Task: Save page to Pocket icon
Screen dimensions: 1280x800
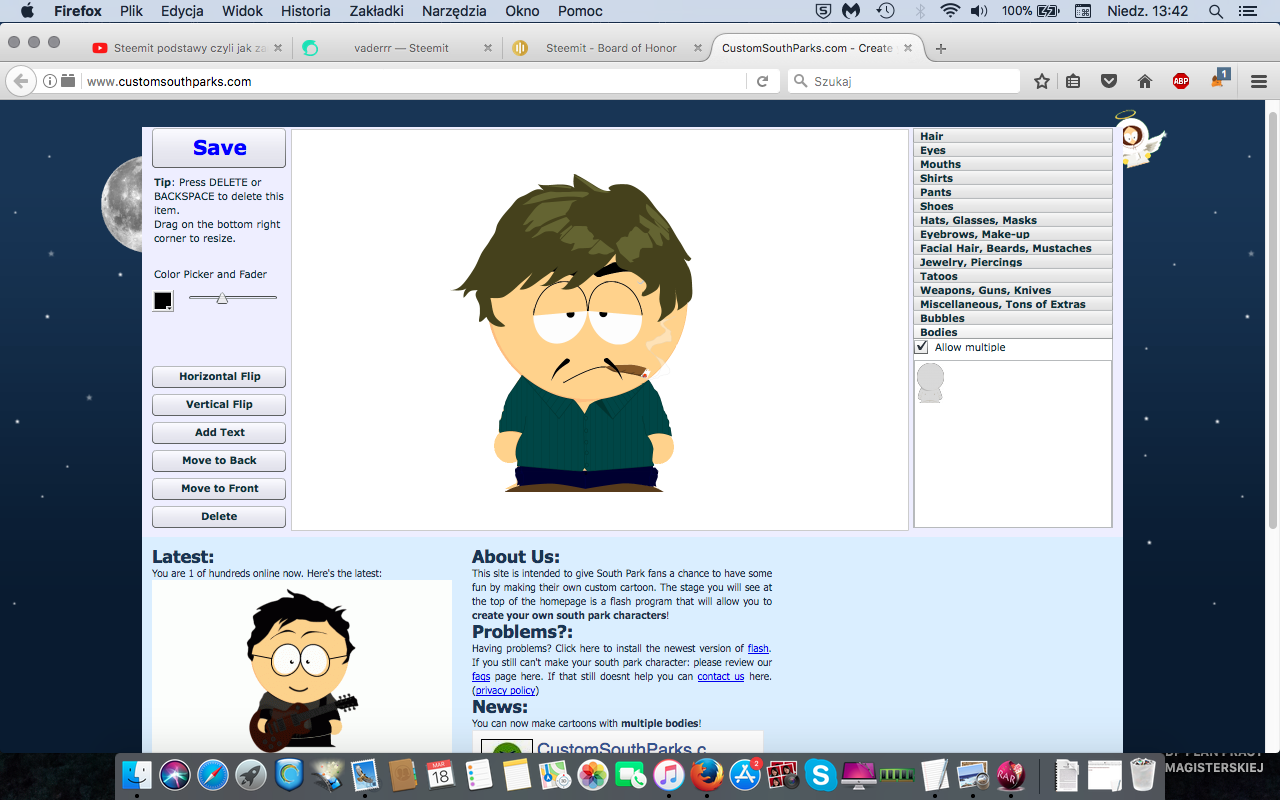Action: [x=1109, y=81]
